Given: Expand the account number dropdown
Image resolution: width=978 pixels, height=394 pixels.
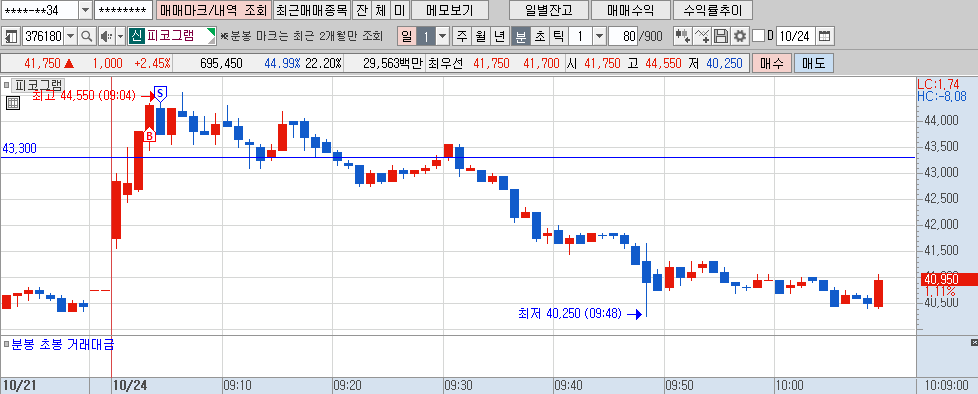Looking at the screenshot, I should pyautogui.click(x=85, y=10).
